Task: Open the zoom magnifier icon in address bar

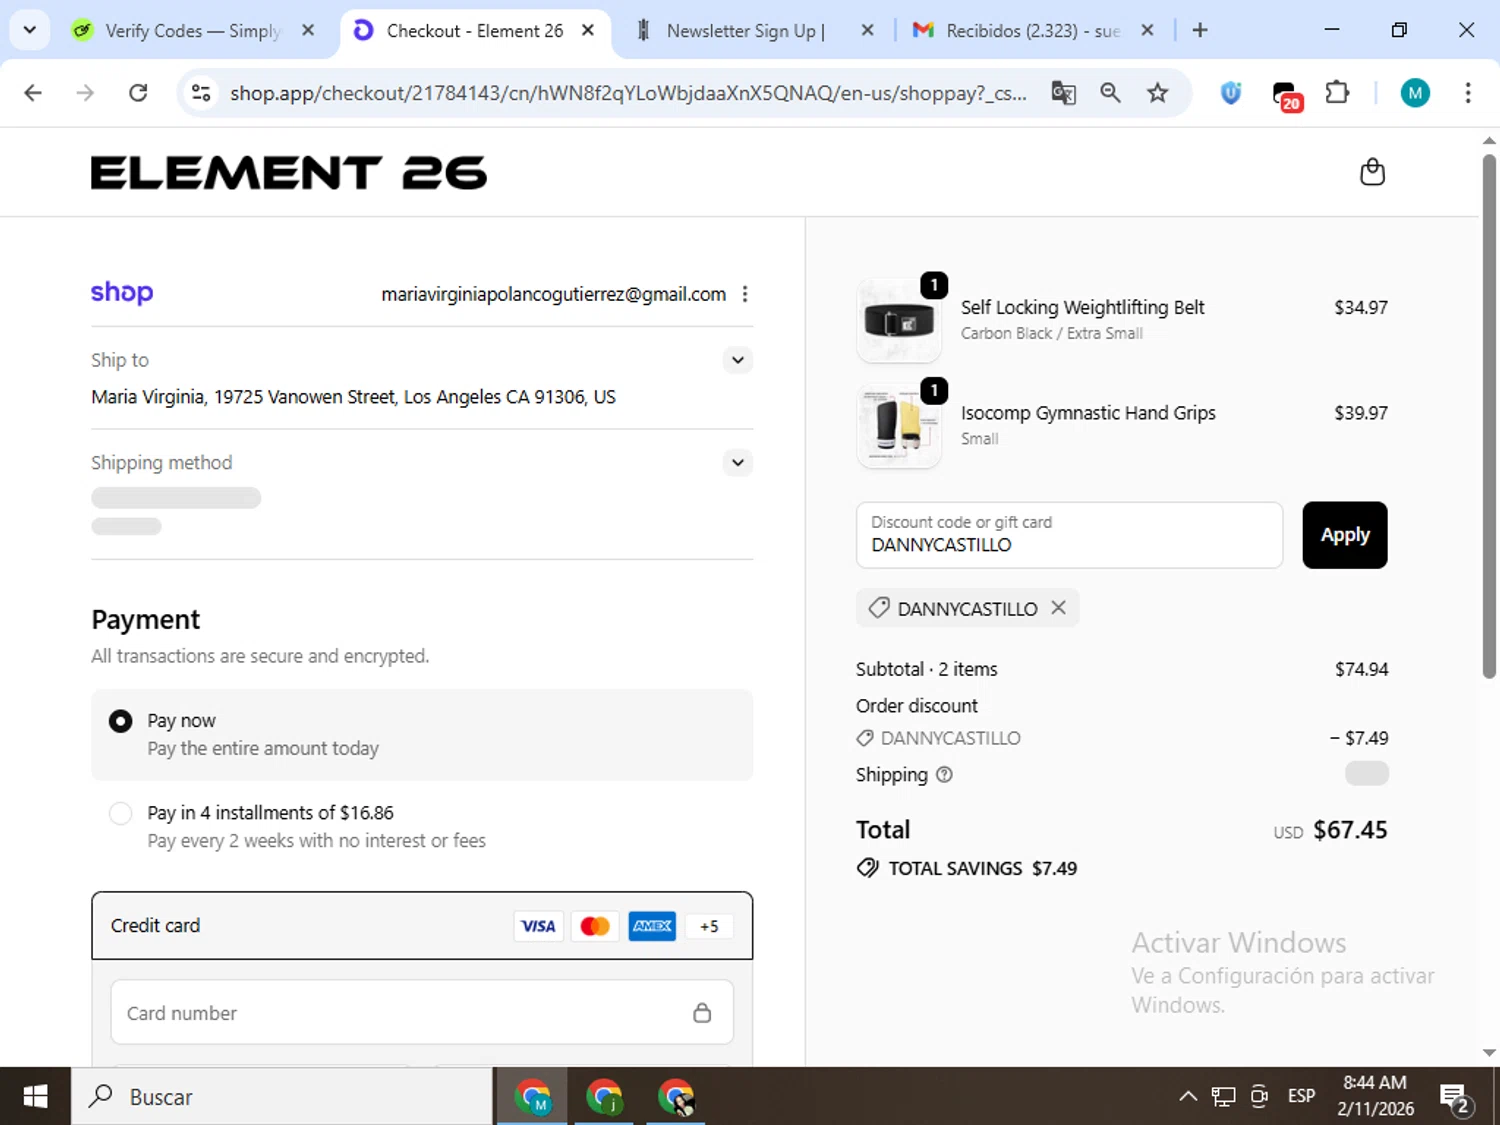Action: click(x=1110, y=93)
